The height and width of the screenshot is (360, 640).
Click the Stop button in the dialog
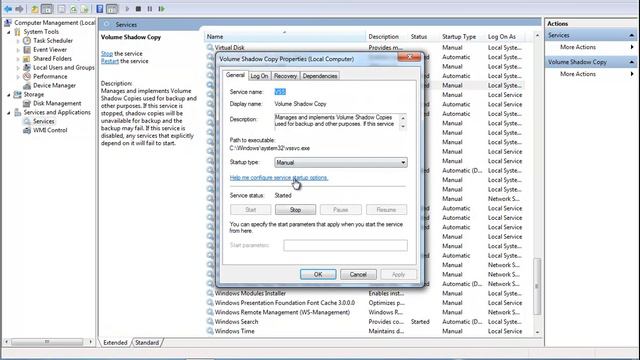pos(295,210)
